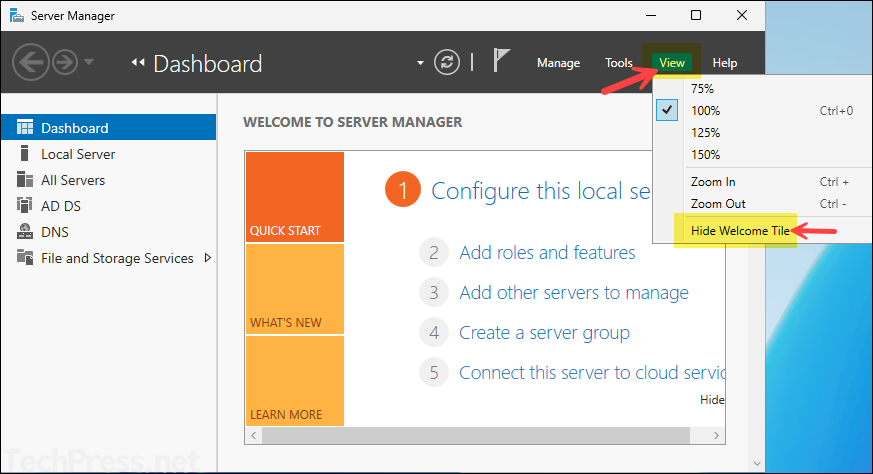
Task: Click the Server Manager title bar icon
Action: point(17,15)
